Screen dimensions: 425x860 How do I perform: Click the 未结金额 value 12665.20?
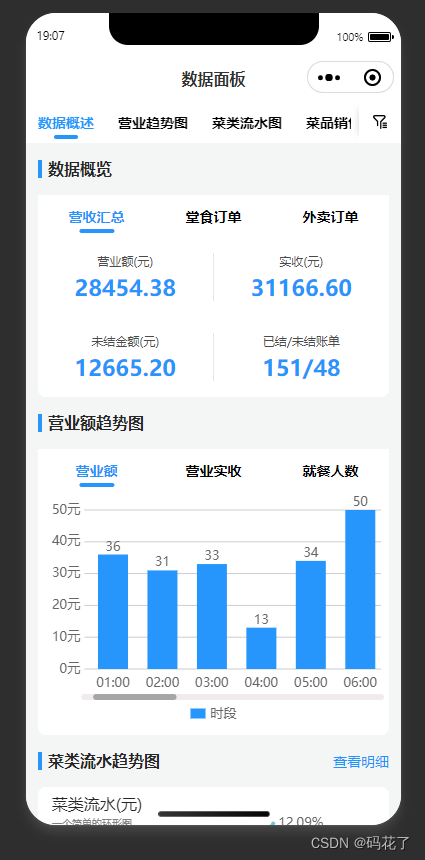coord(126,368)
